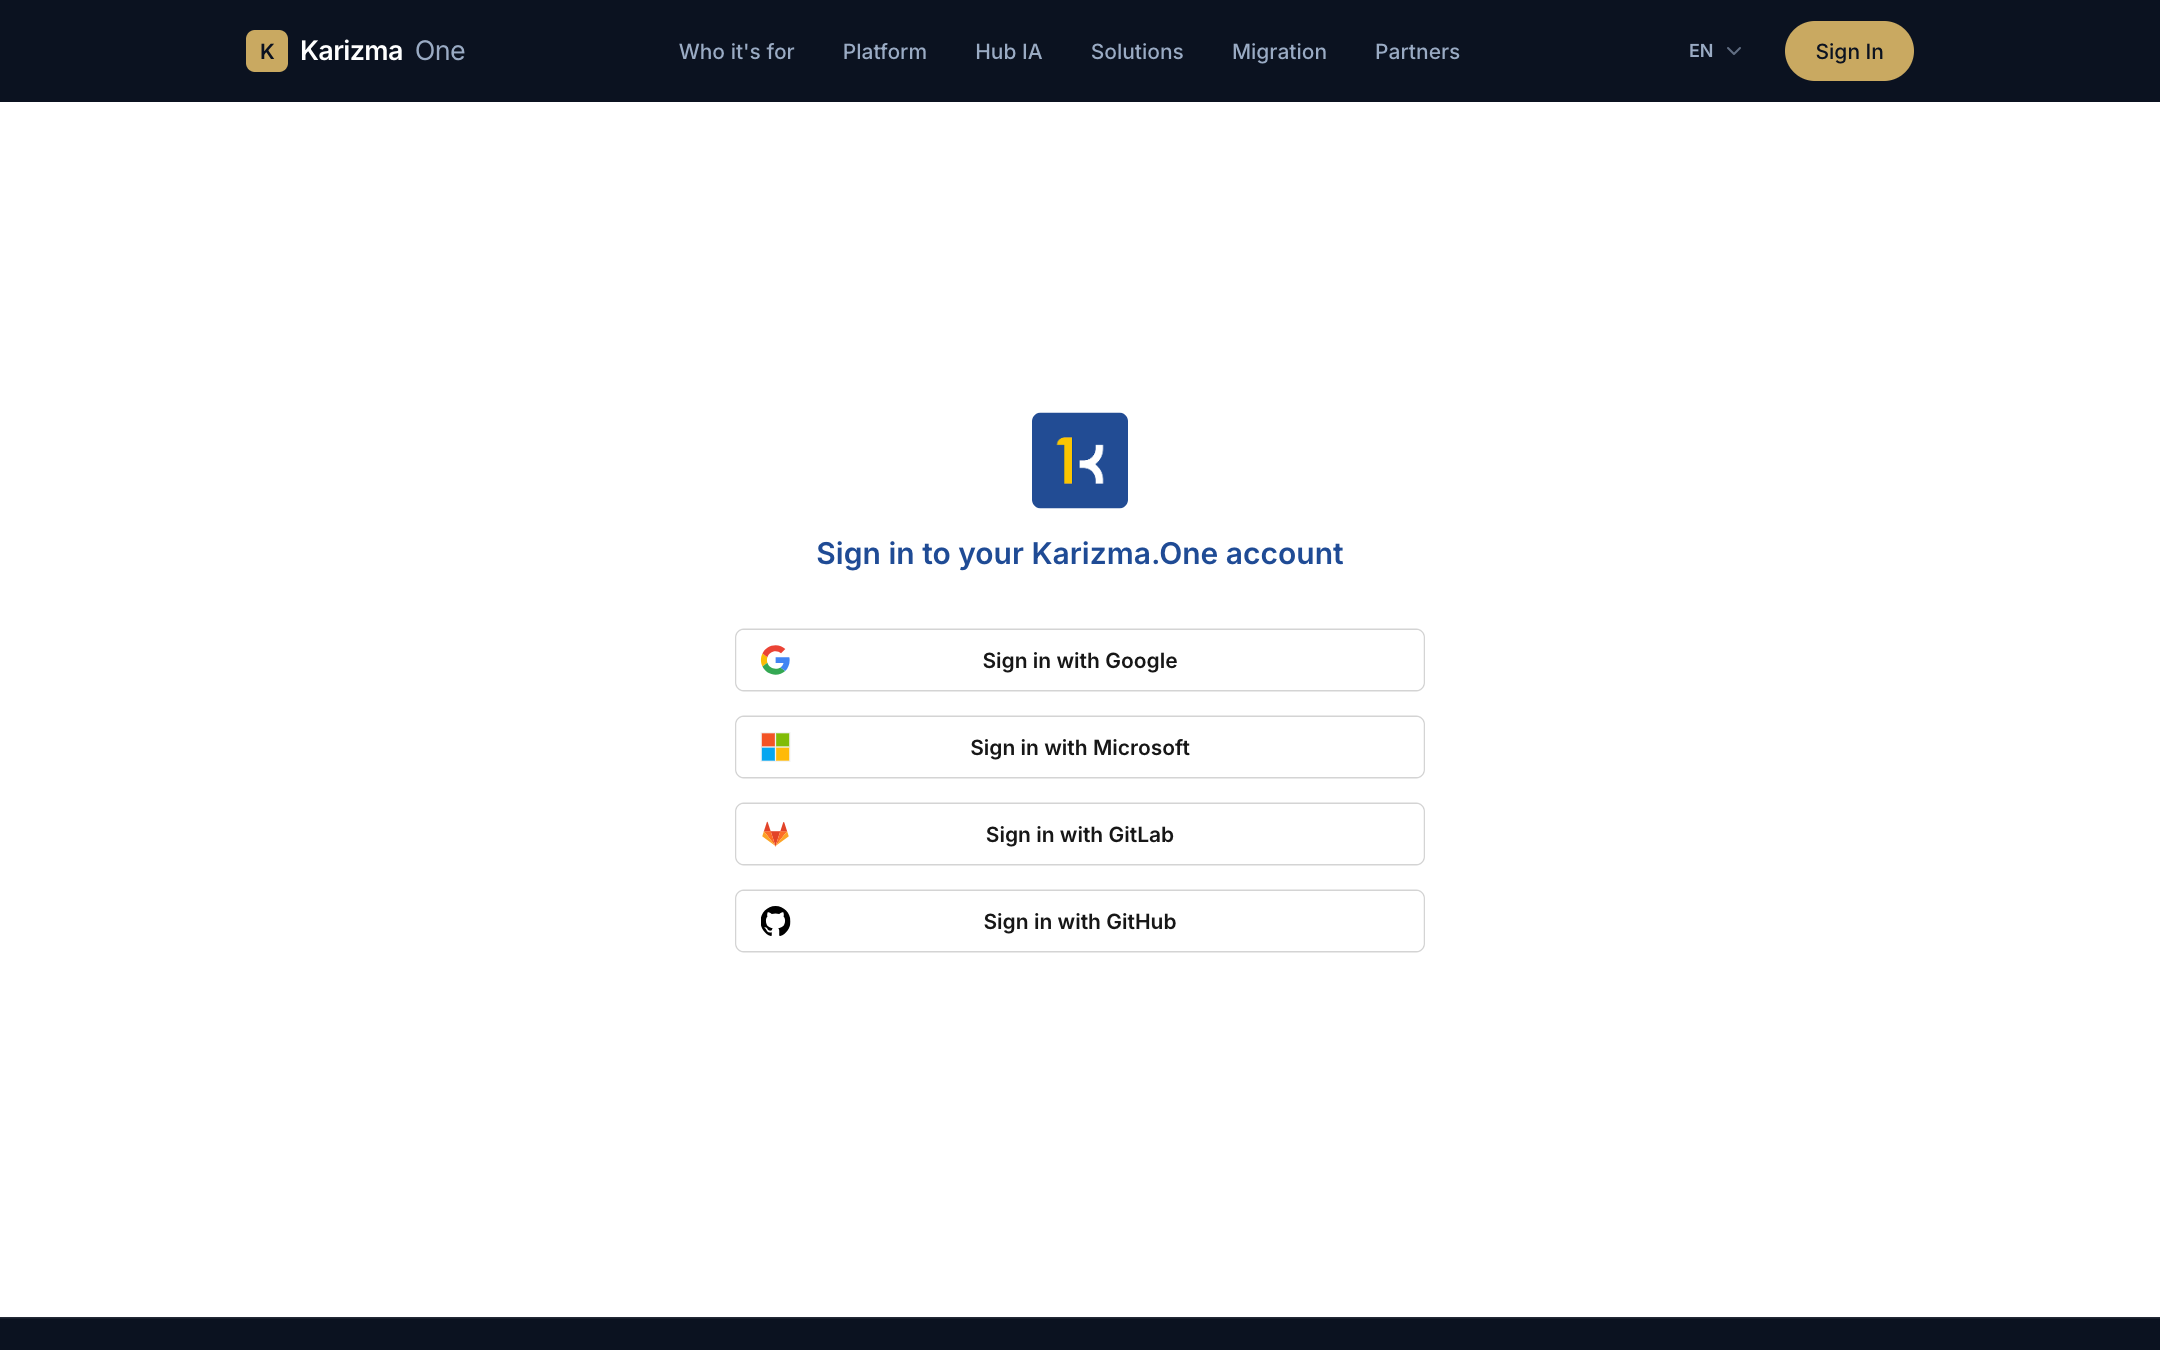Image resolution: width=2160 pixels, height=1350 pixels.
Task: Choose Sign in with GitLab
Action: click(x=1080, y=834)
